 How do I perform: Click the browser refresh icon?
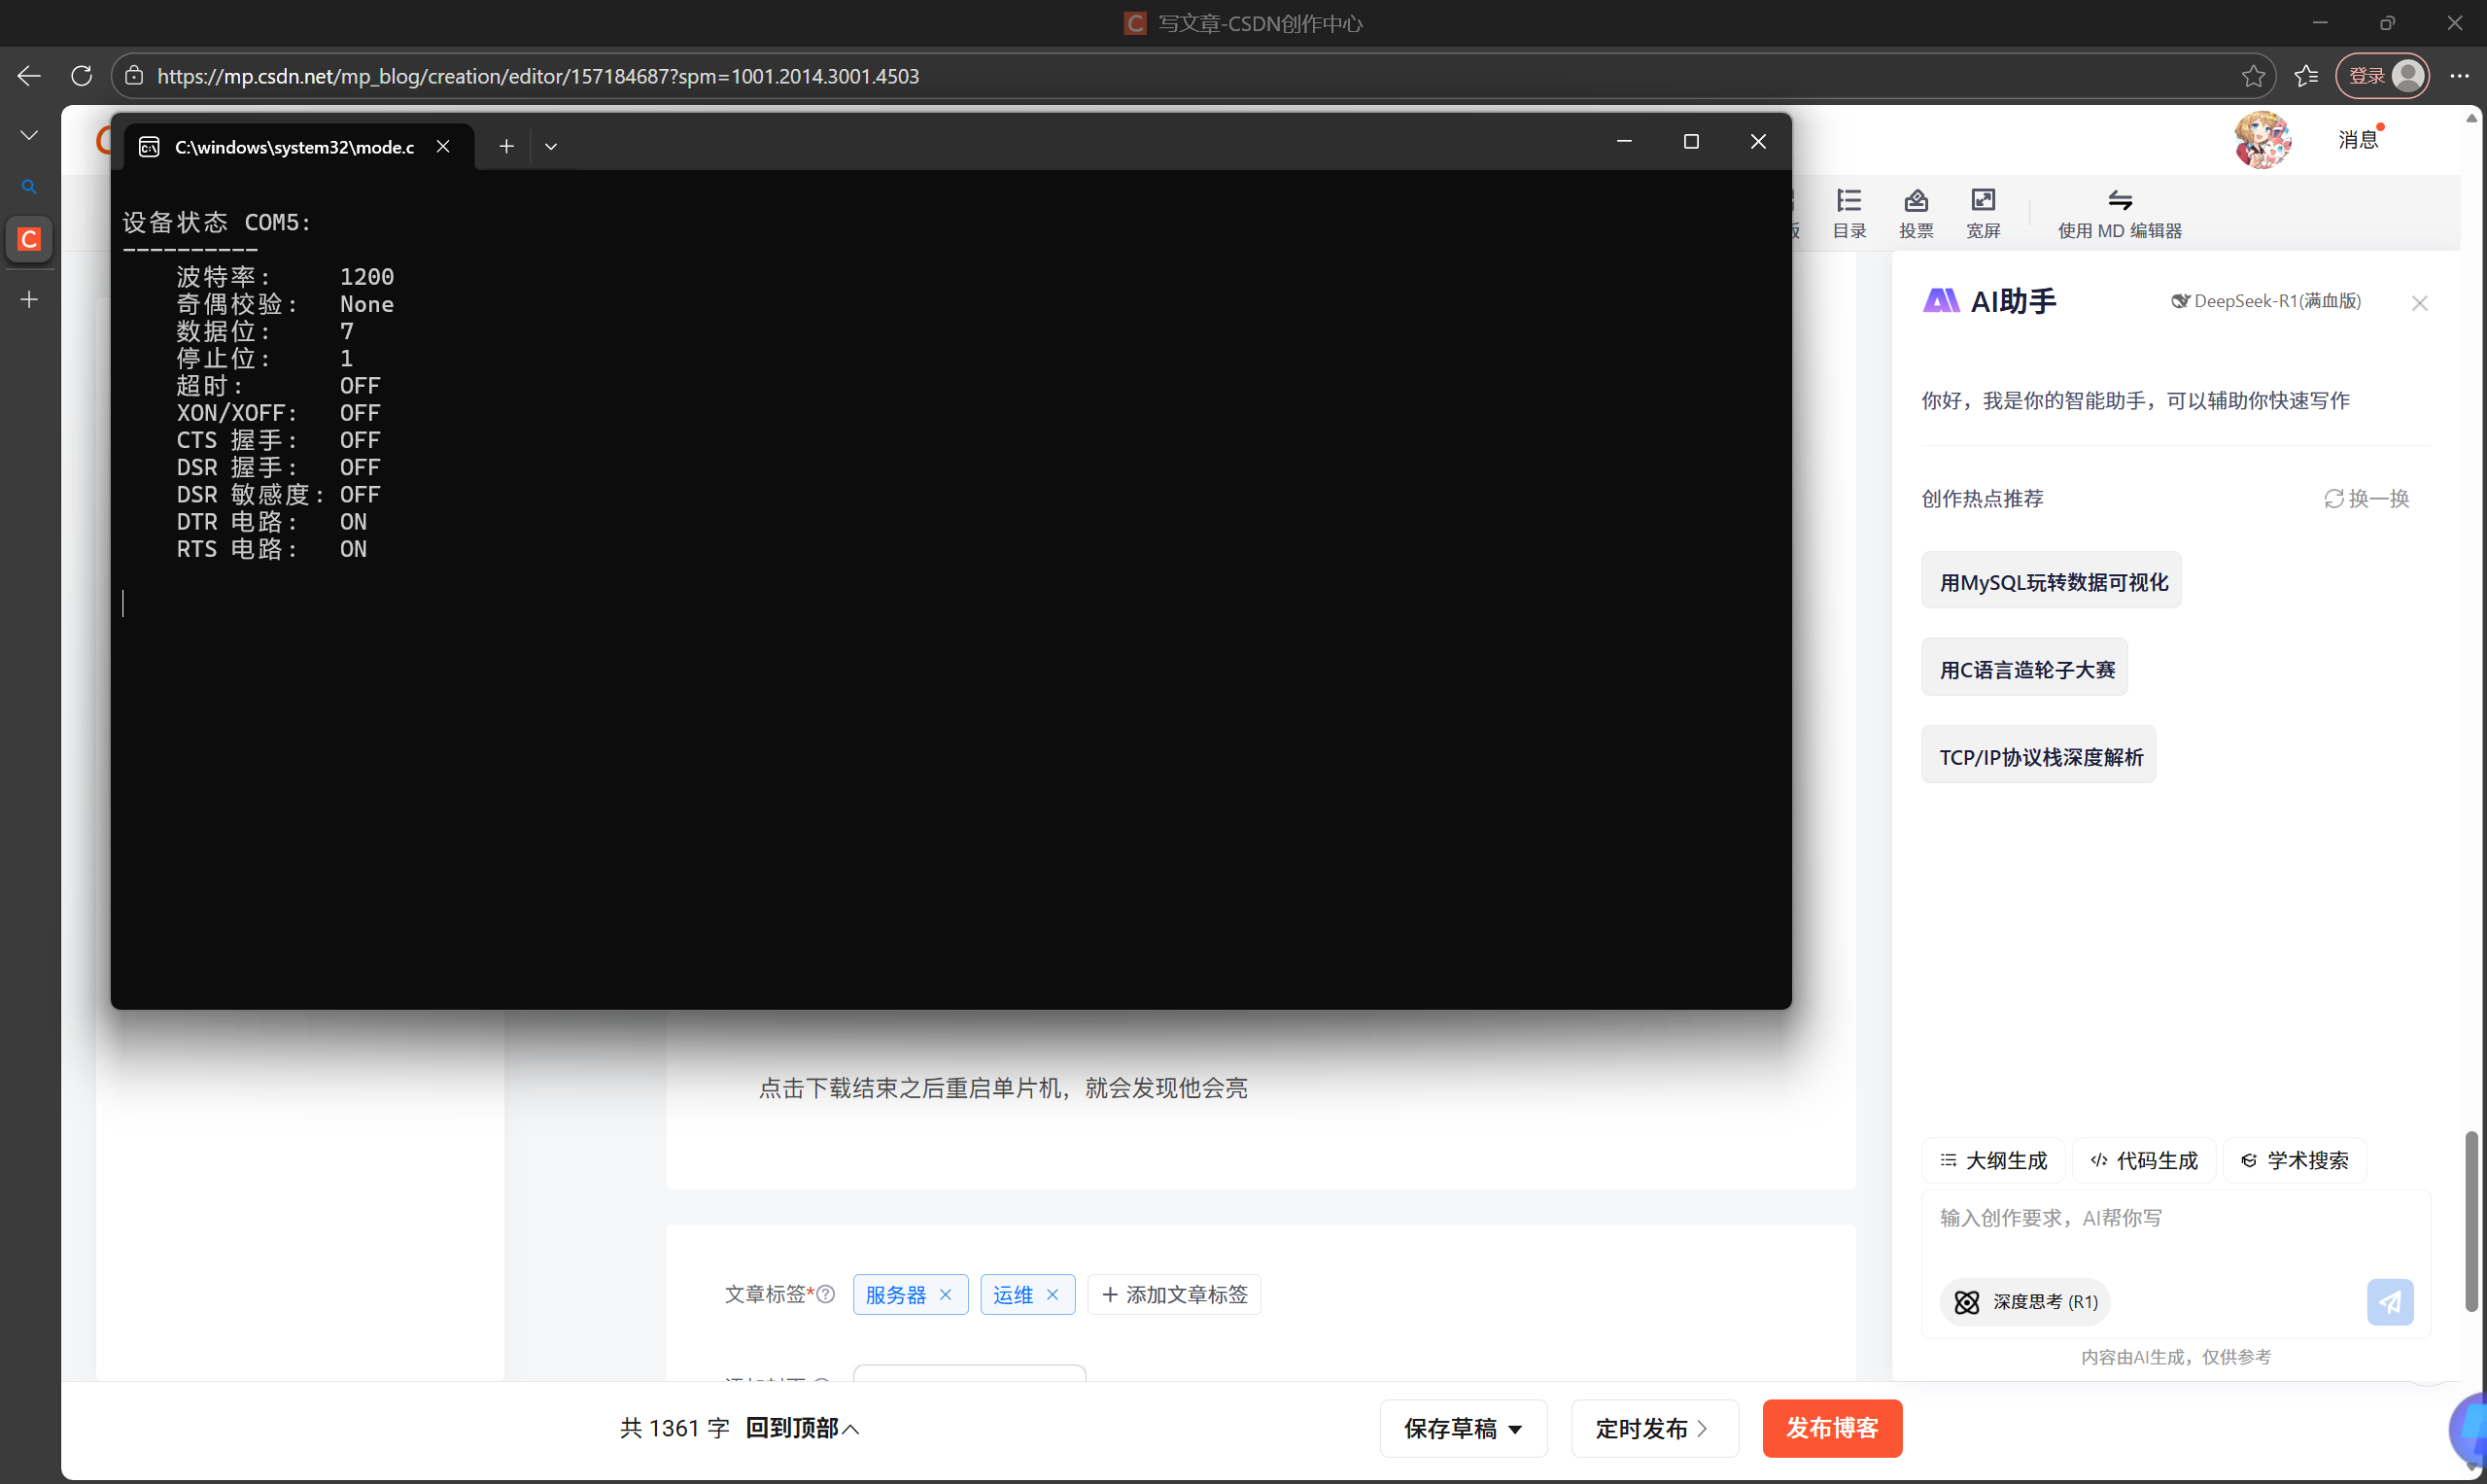[82, 76]
